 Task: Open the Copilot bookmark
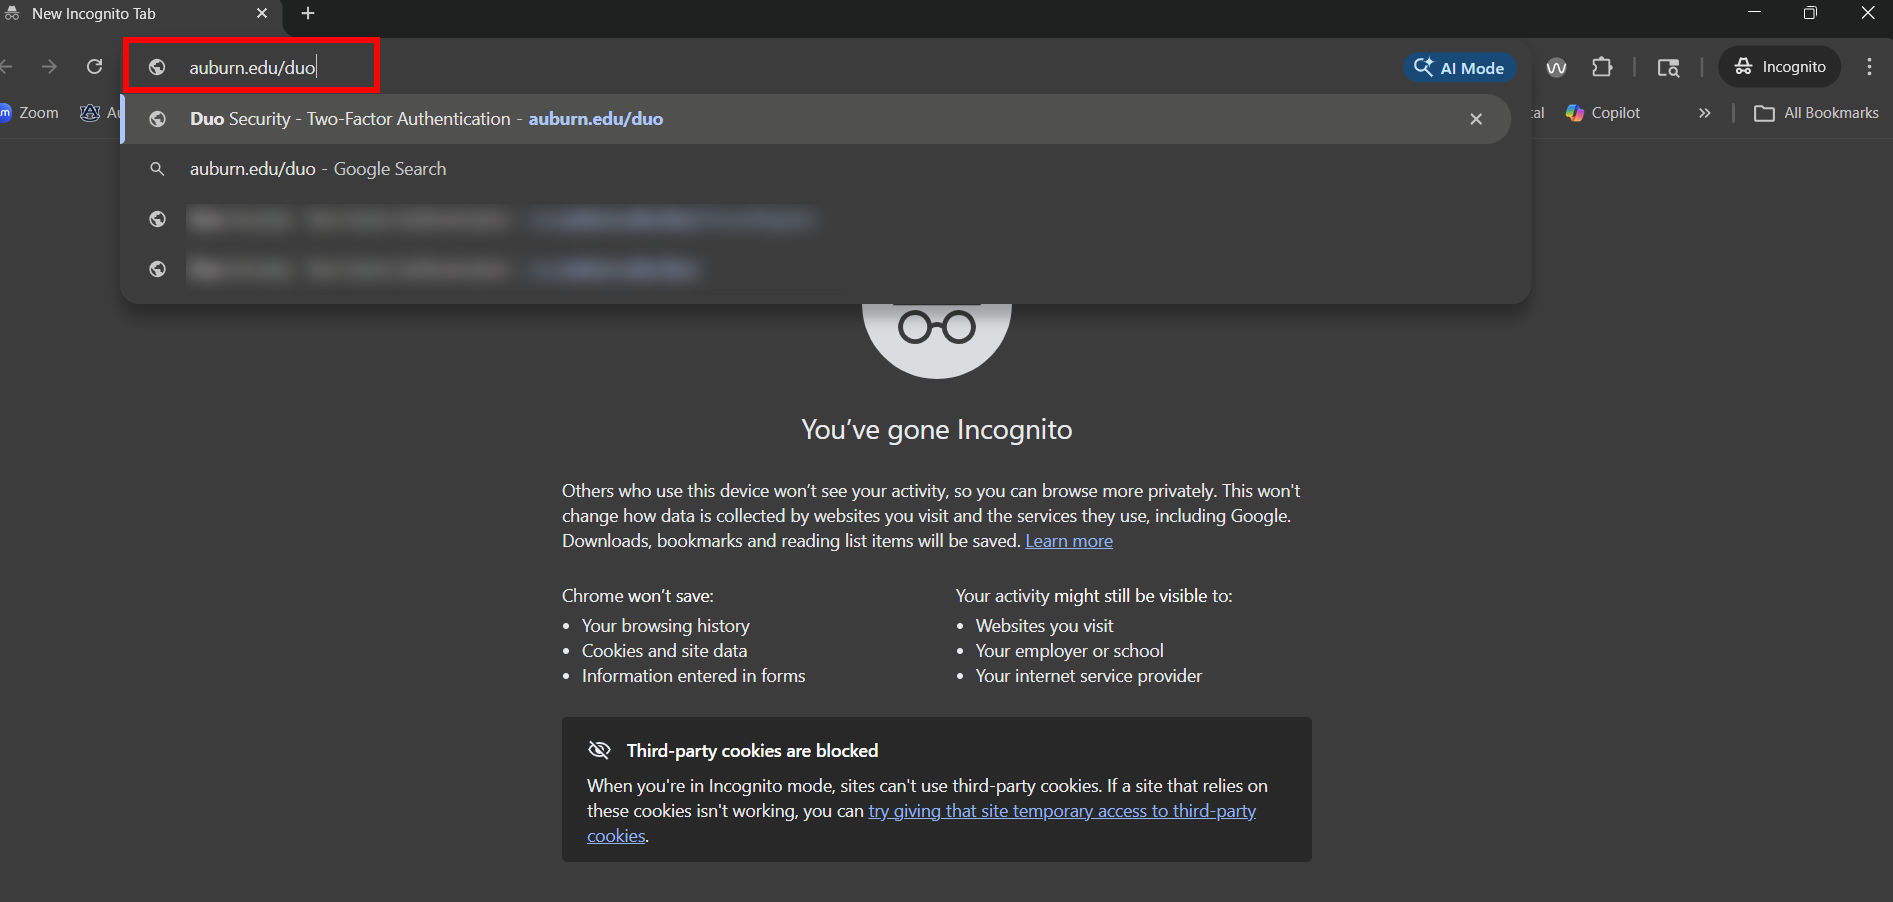1603,113
